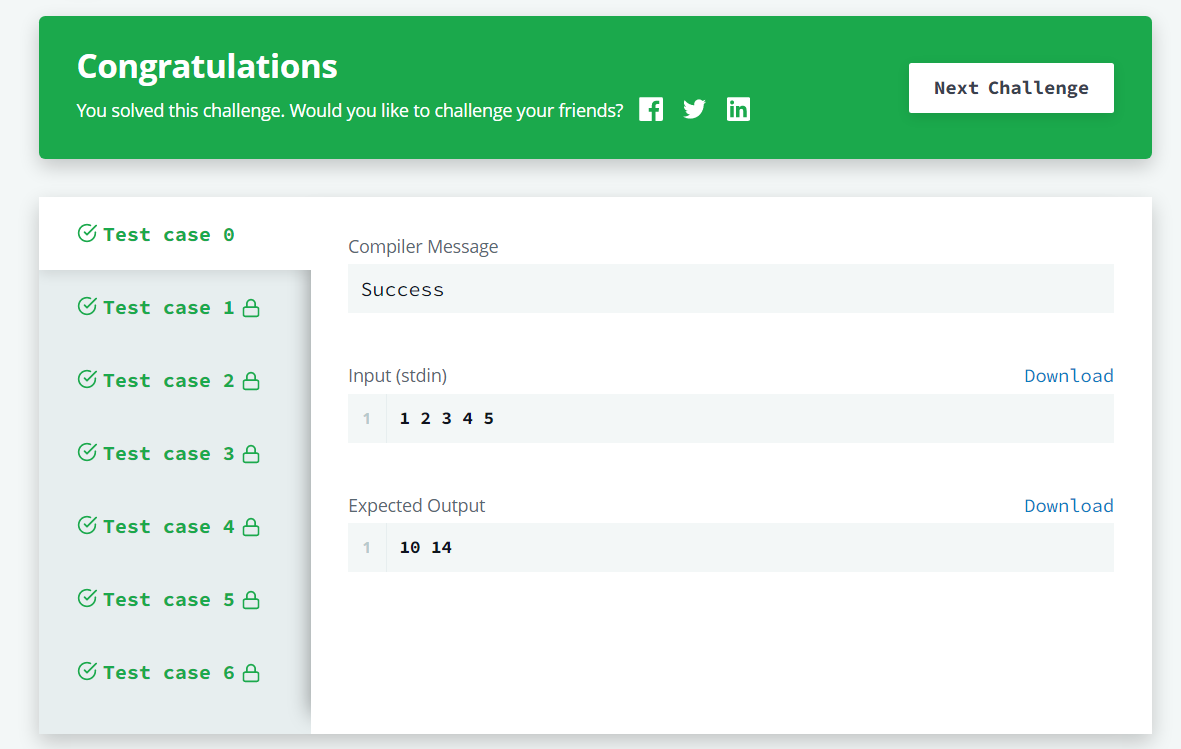This screenshot has width=1181, height=749.
Task: Share on LinkedIn via the icon
Action: pyautogui.click(x=738, y=109)
